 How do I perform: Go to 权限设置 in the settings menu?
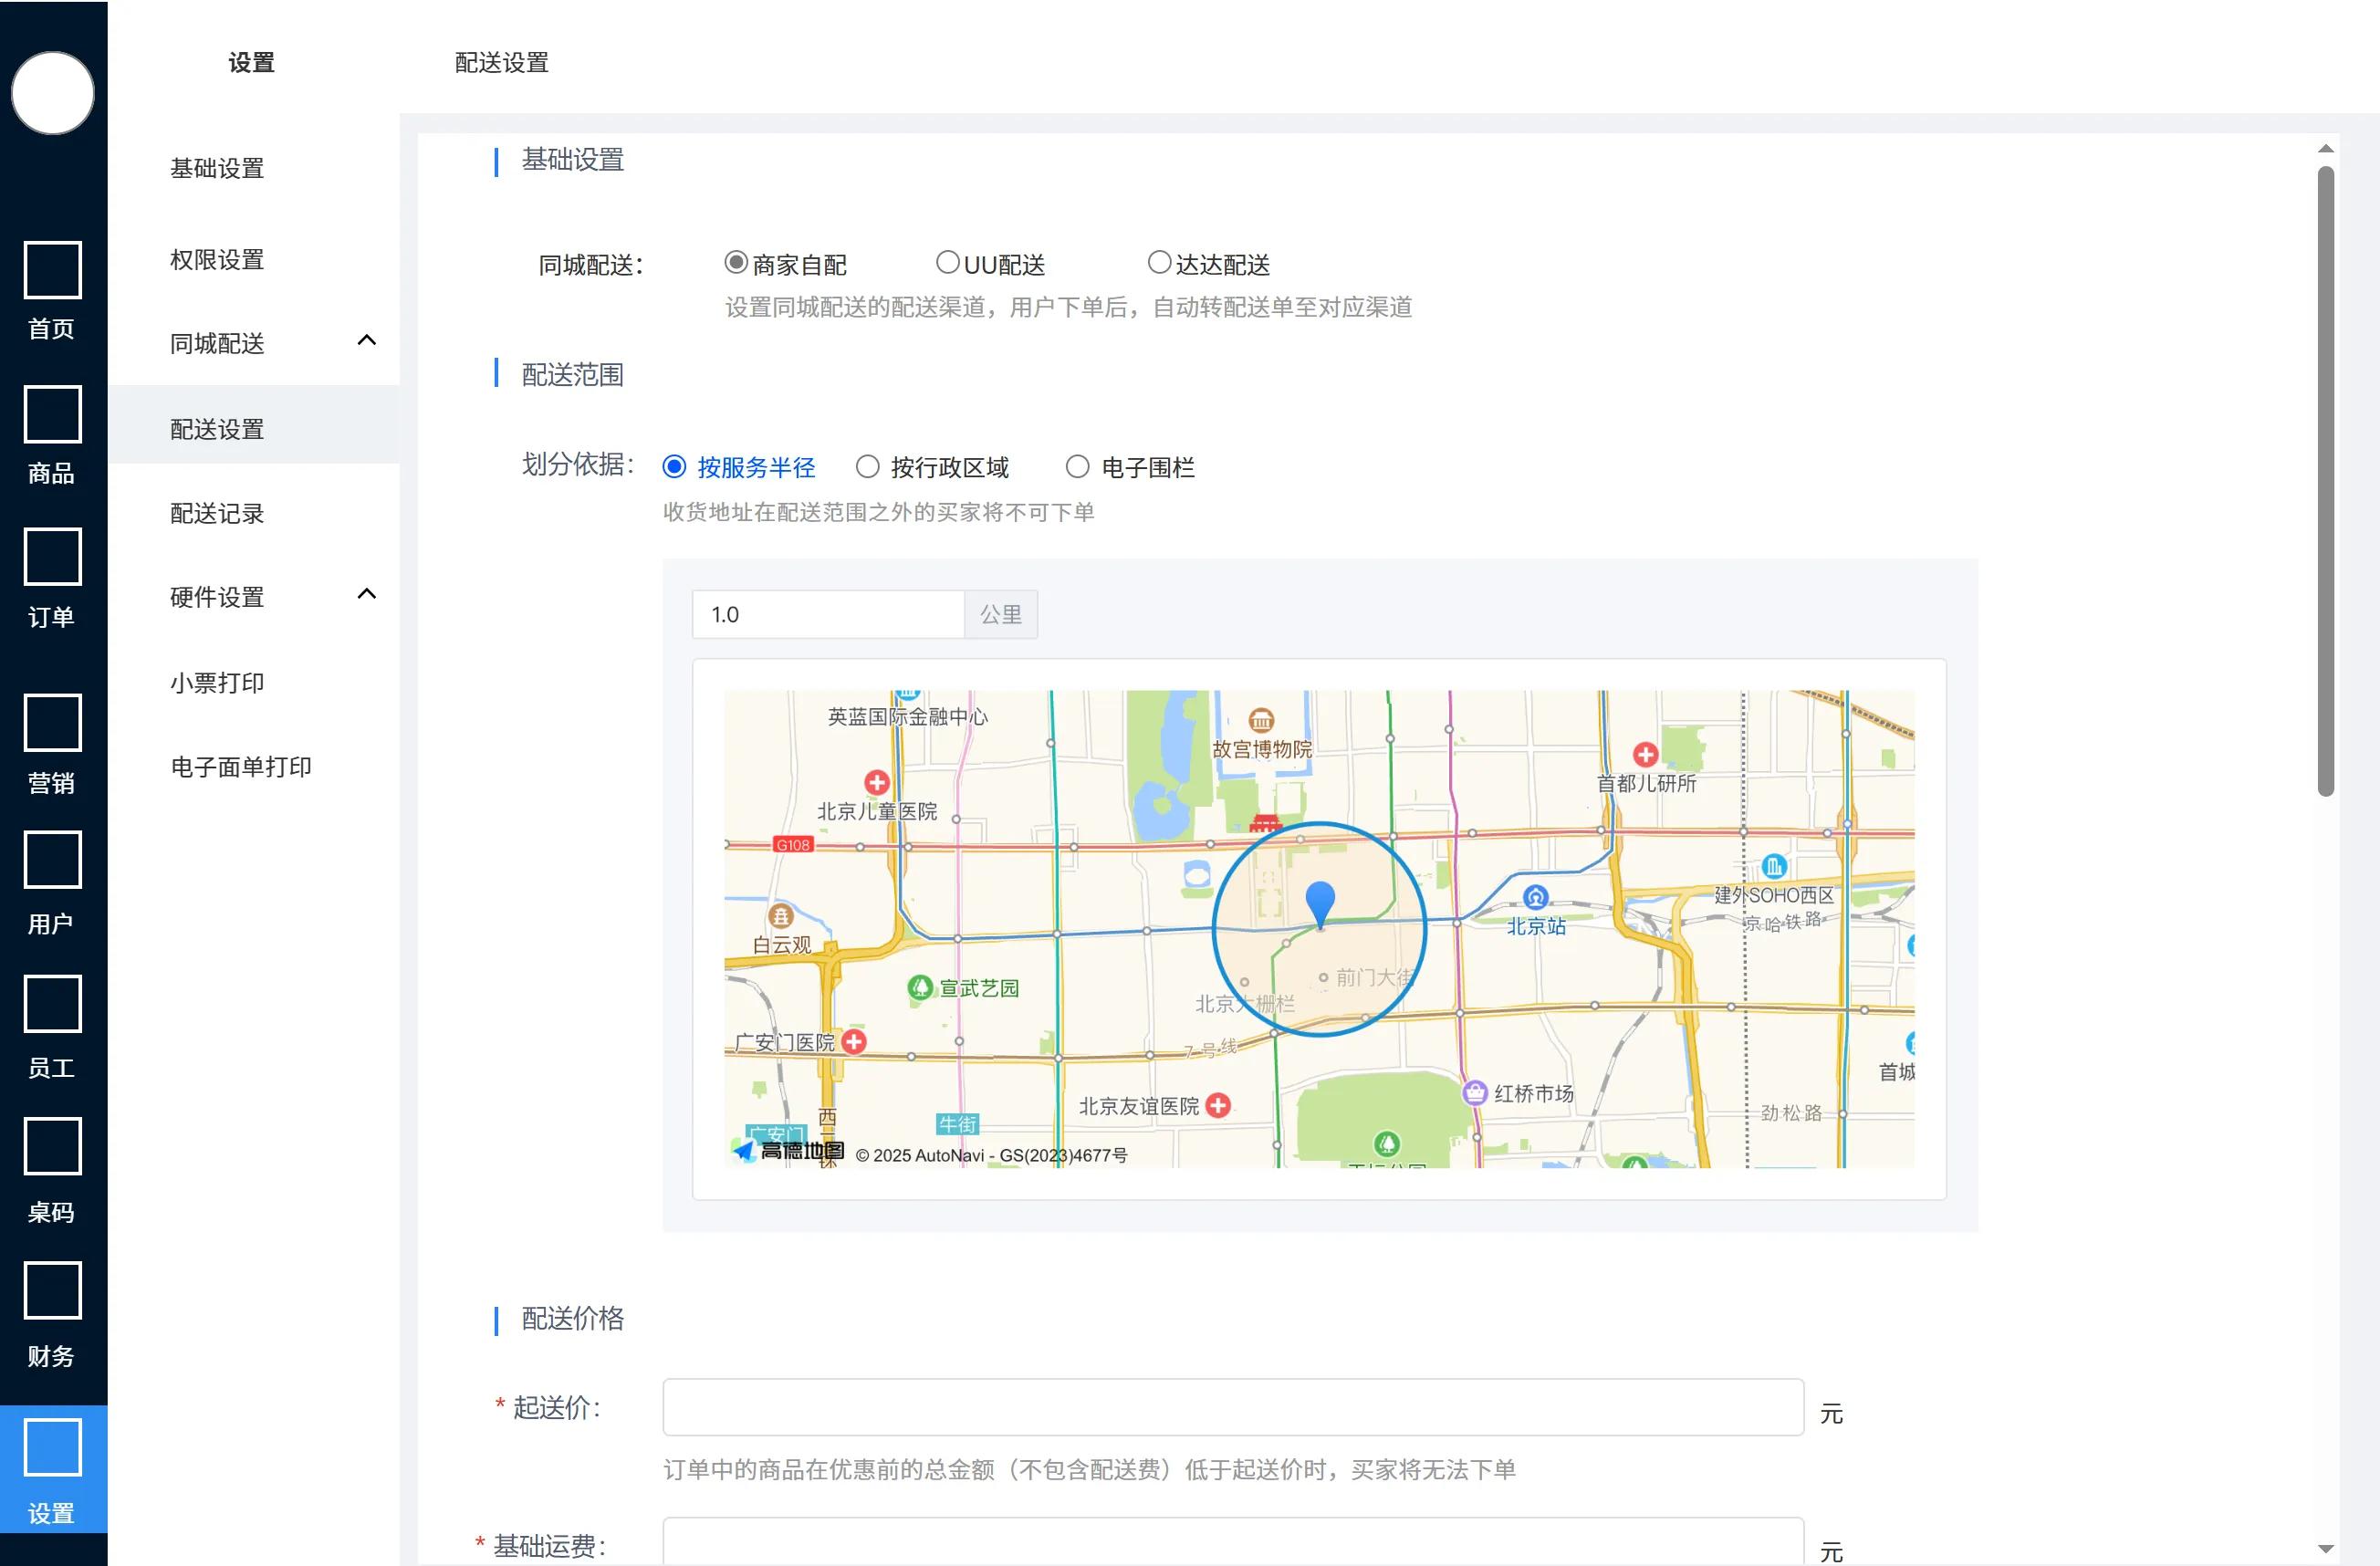pos(217,260)
